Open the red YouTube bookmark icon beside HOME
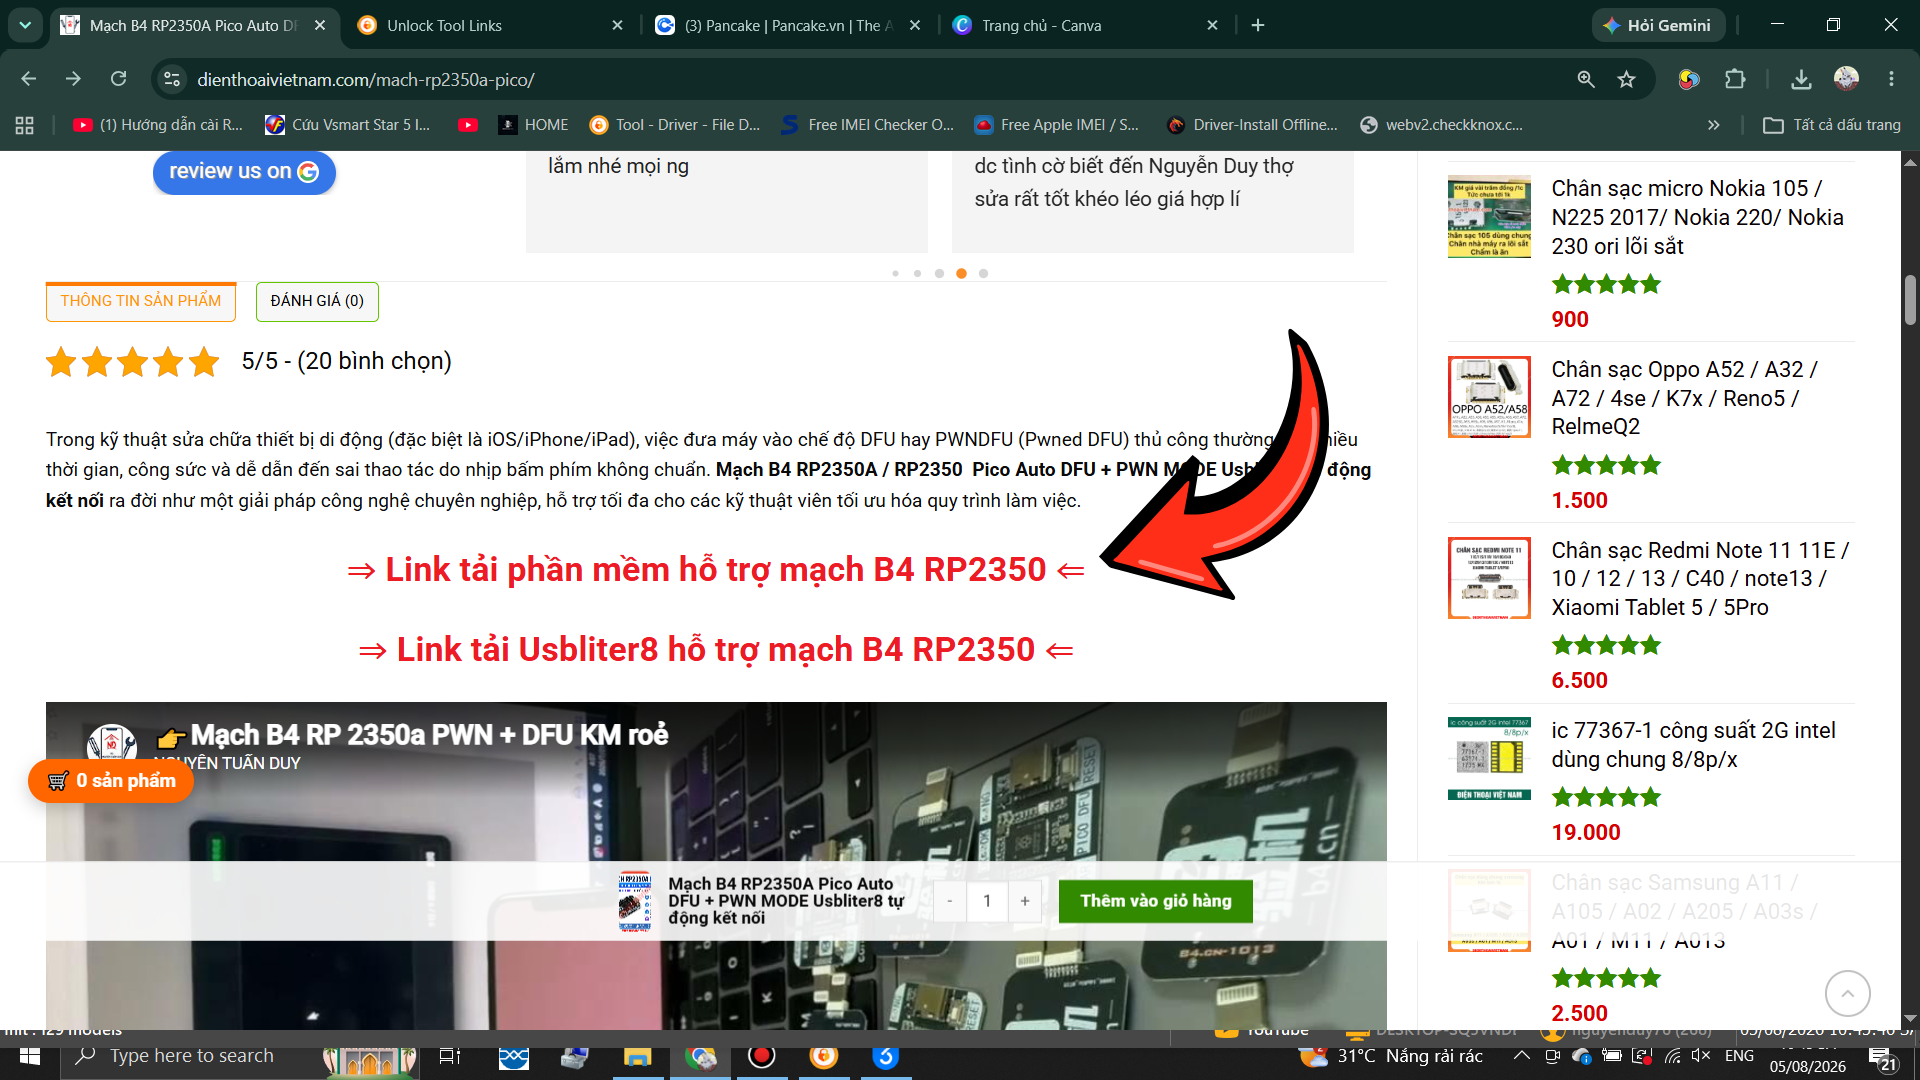Viewport: 1920px width, 1080px height. [467, 125]
